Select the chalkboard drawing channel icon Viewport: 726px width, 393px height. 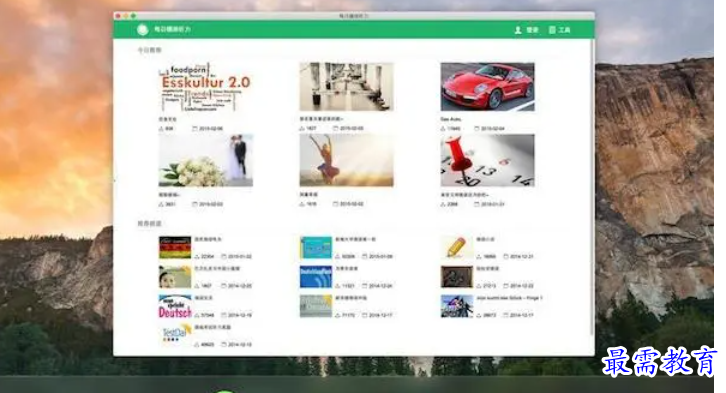[x=457, y=277]
